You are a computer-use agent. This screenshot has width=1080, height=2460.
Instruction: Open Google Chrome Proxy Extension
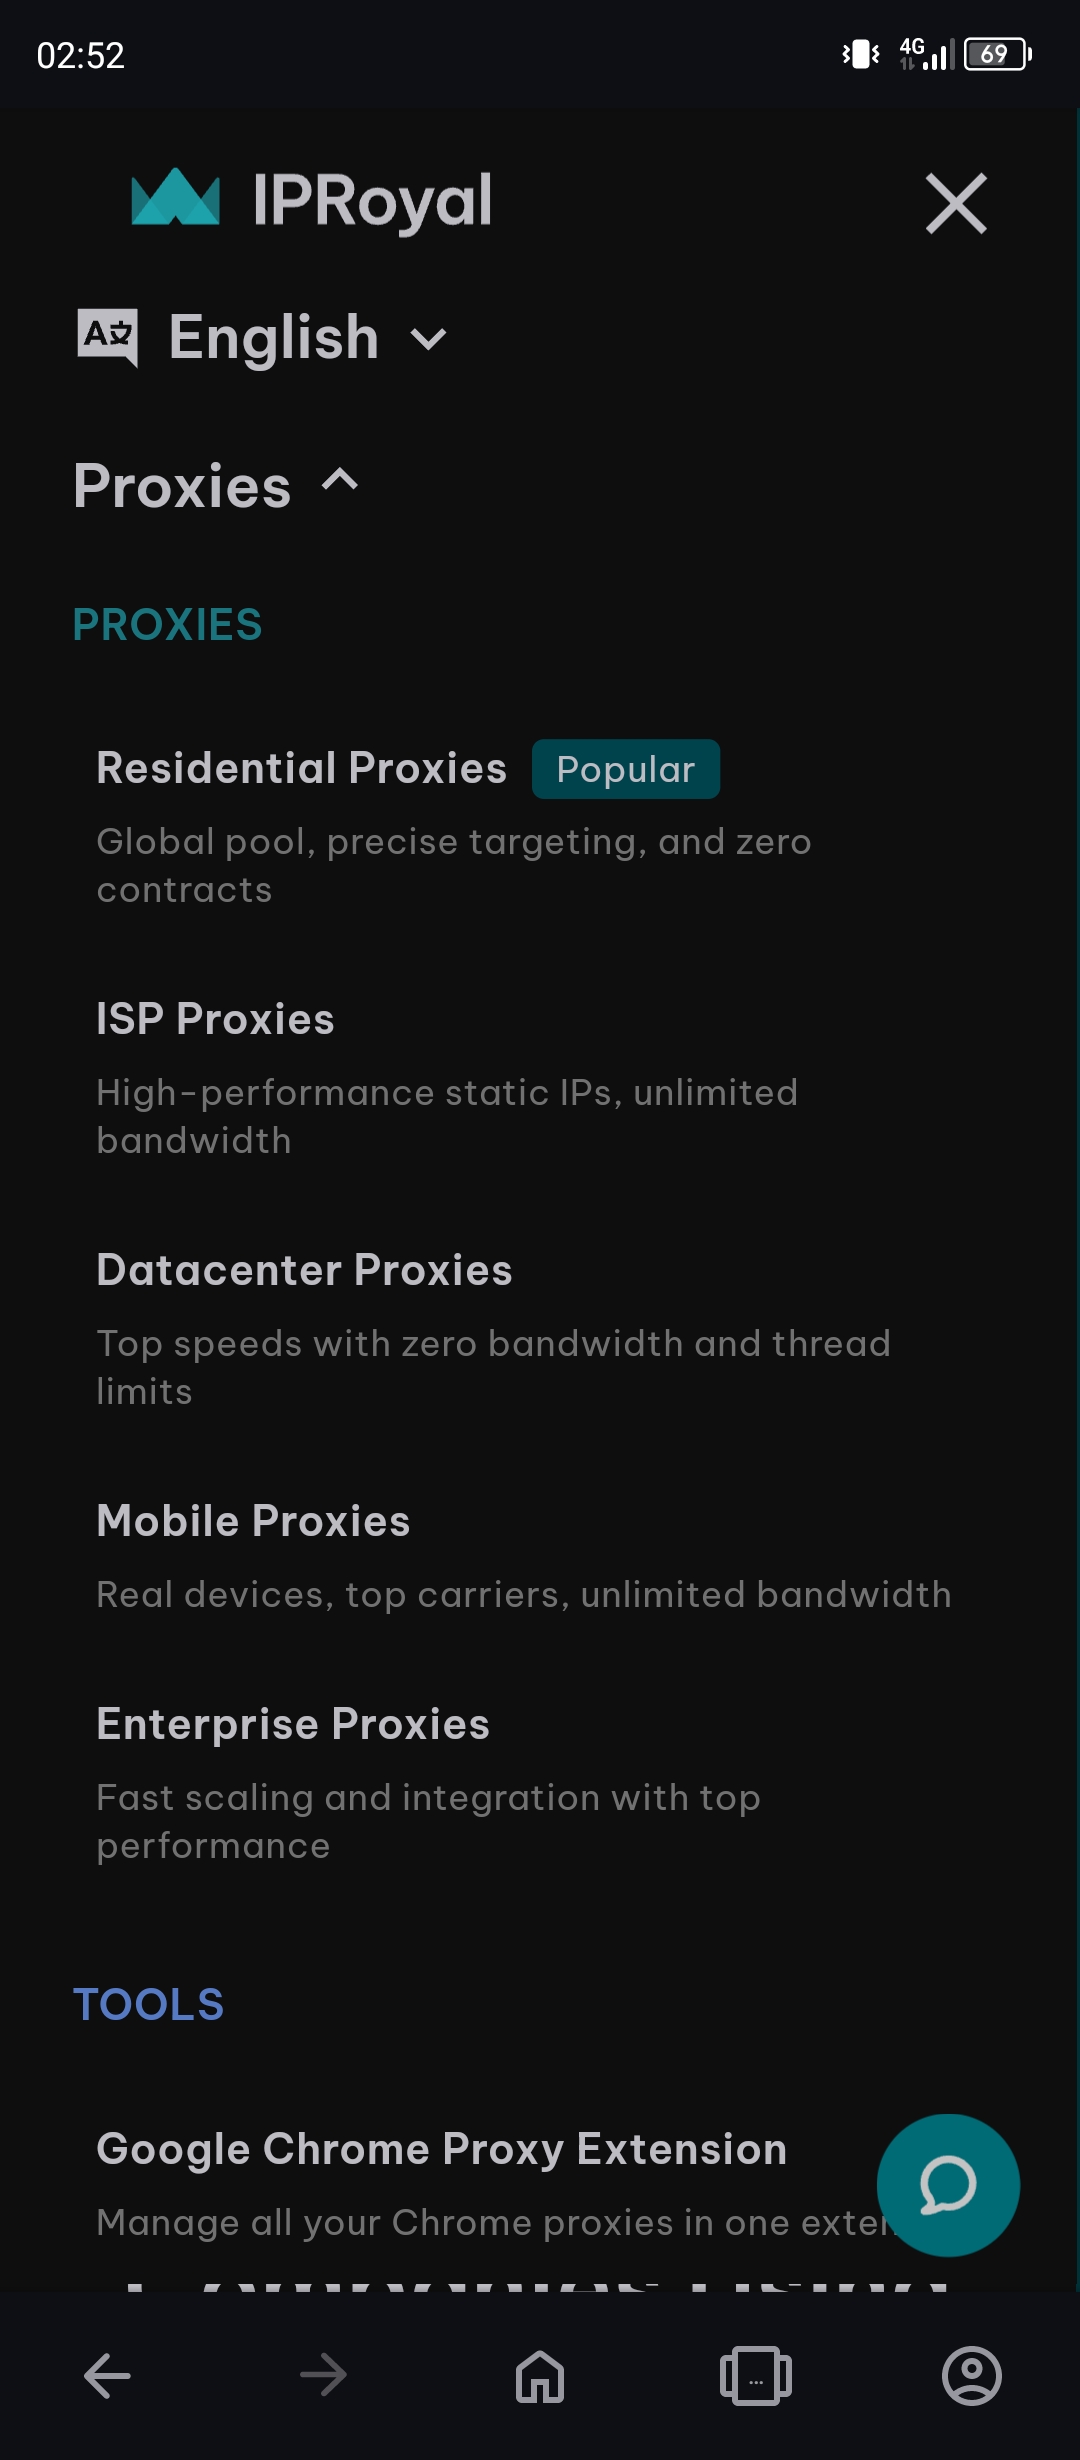coord(441,2149)
